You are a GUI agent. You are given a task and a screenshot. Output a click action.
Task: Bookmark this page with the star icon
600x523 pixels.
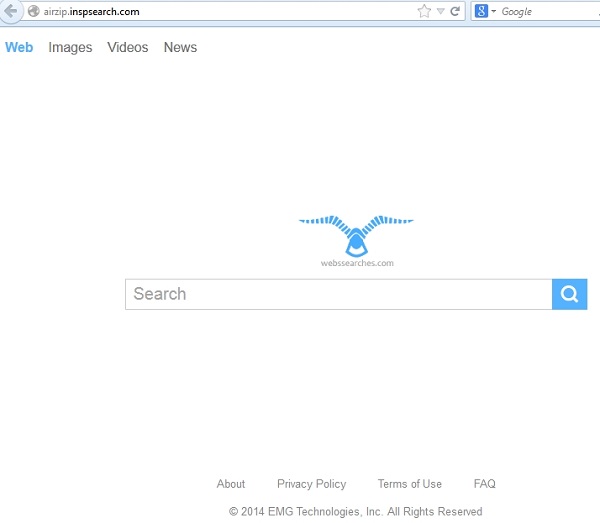click(424, 12)
